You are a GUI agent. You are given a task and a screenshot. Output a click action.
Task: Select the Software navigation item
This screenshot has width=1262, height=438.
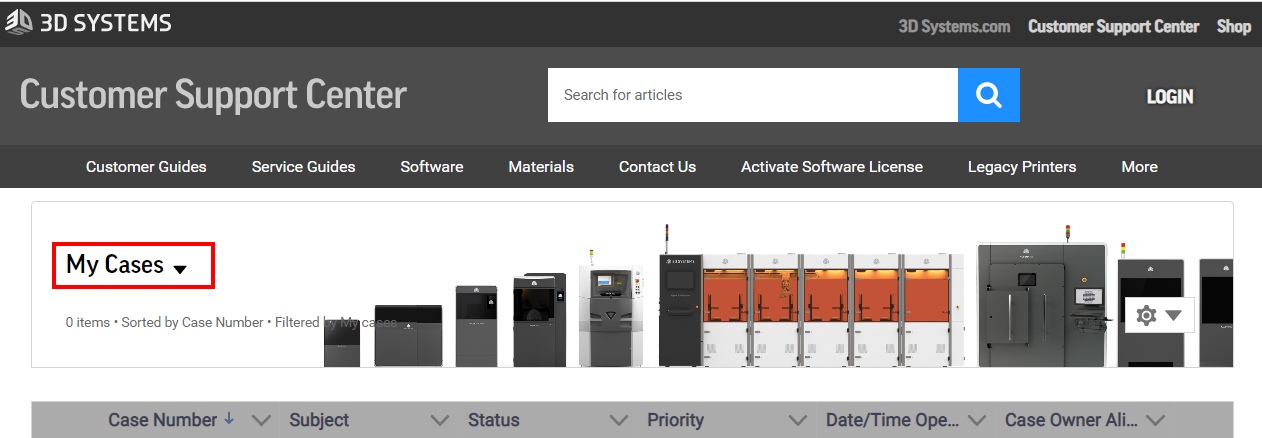point(431,167)
